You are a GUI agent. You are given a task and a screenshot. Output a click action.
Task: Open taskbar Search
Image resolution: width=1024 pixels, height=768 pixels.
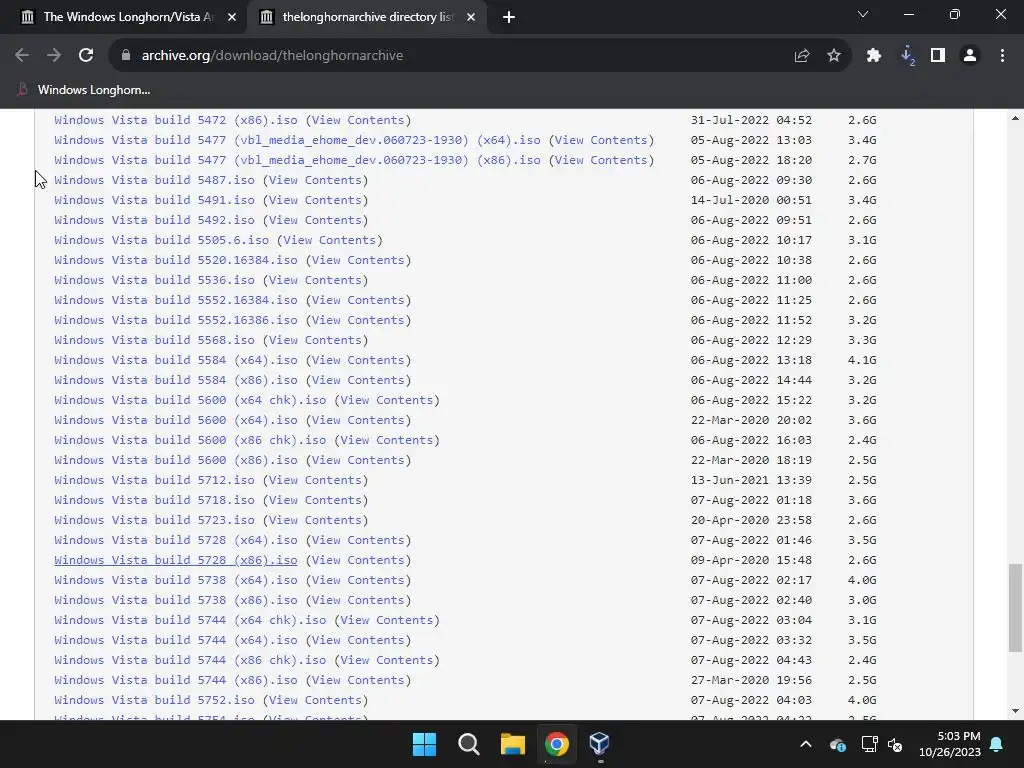pyautogui.click(x=469, y=744)
